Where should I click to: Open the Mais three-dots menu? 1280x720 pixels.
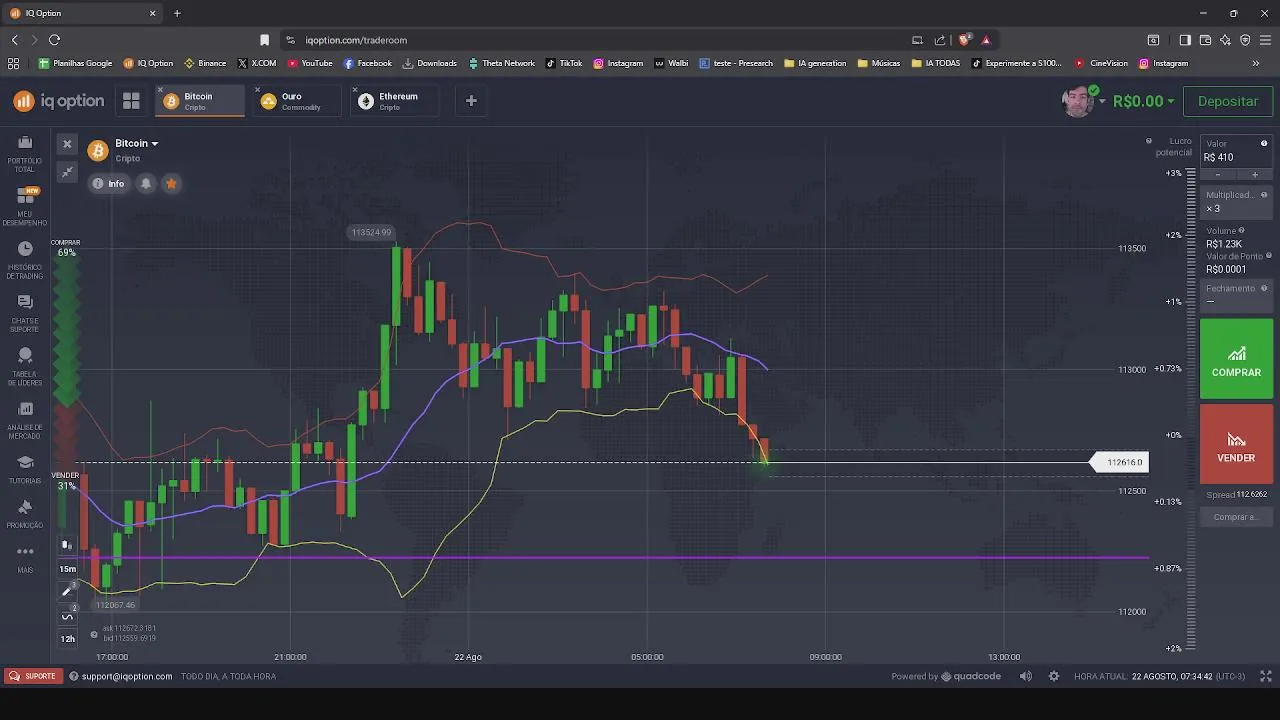[25, 558]
